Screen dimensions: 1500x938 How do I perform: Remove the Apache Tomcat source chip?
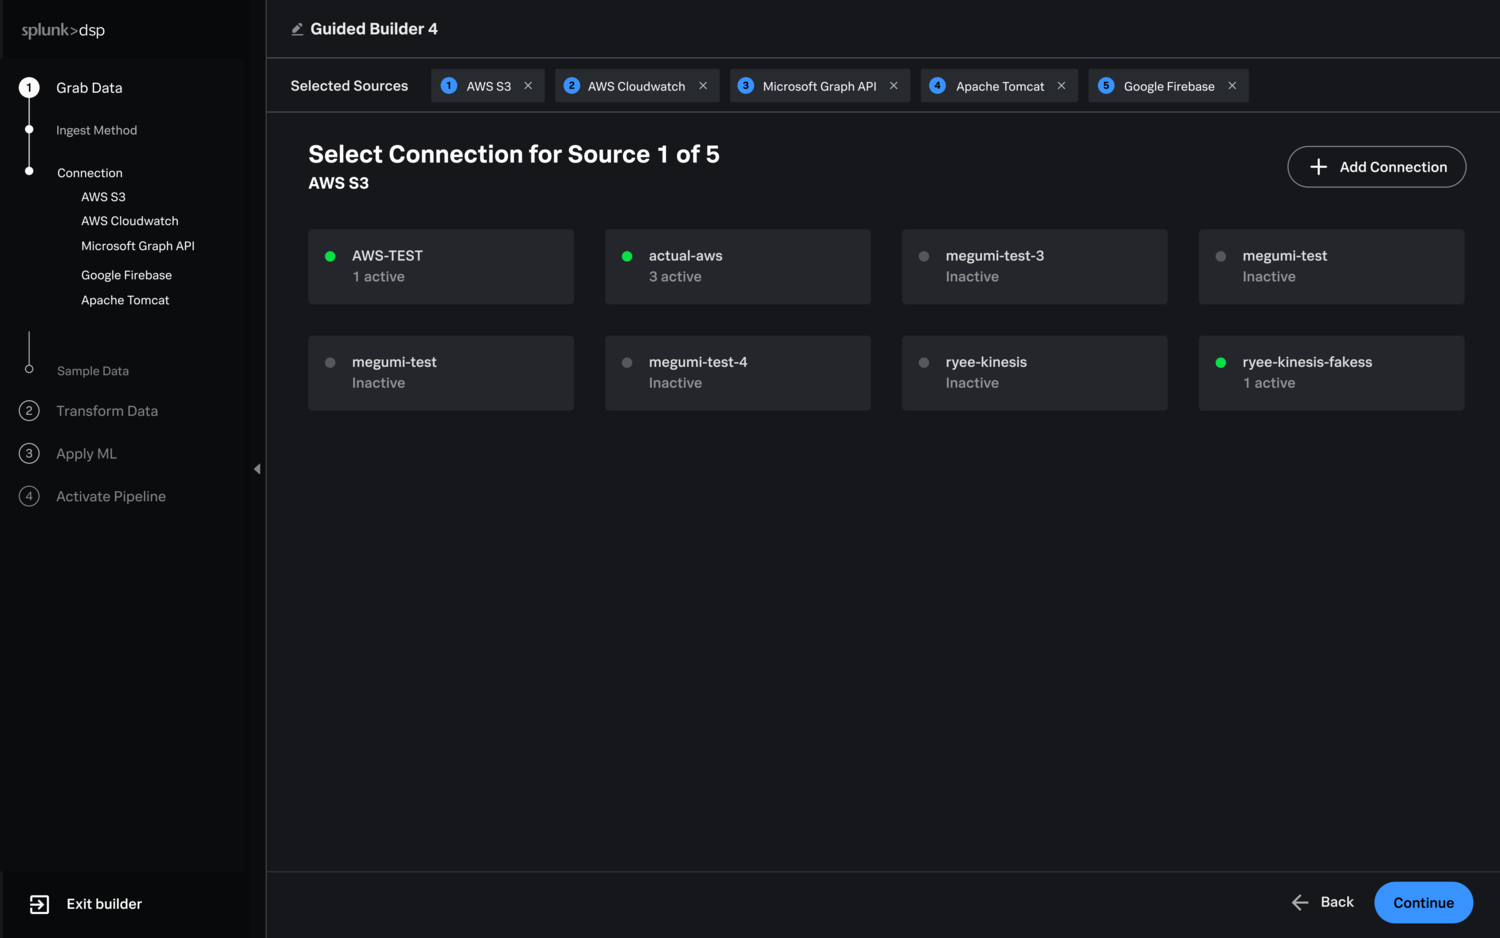1061,86
